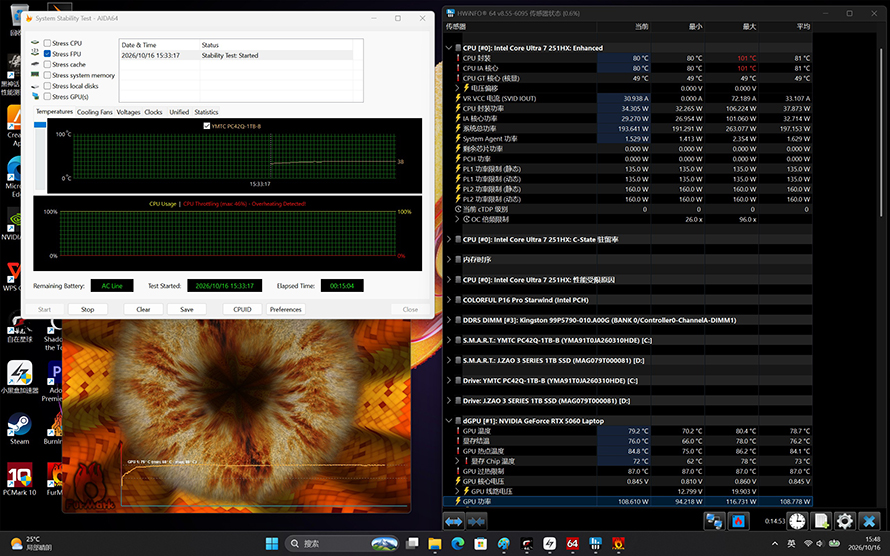The image size is (890, 556).
Task: Click Clear button in AIDA64
Action: (143, 309)
